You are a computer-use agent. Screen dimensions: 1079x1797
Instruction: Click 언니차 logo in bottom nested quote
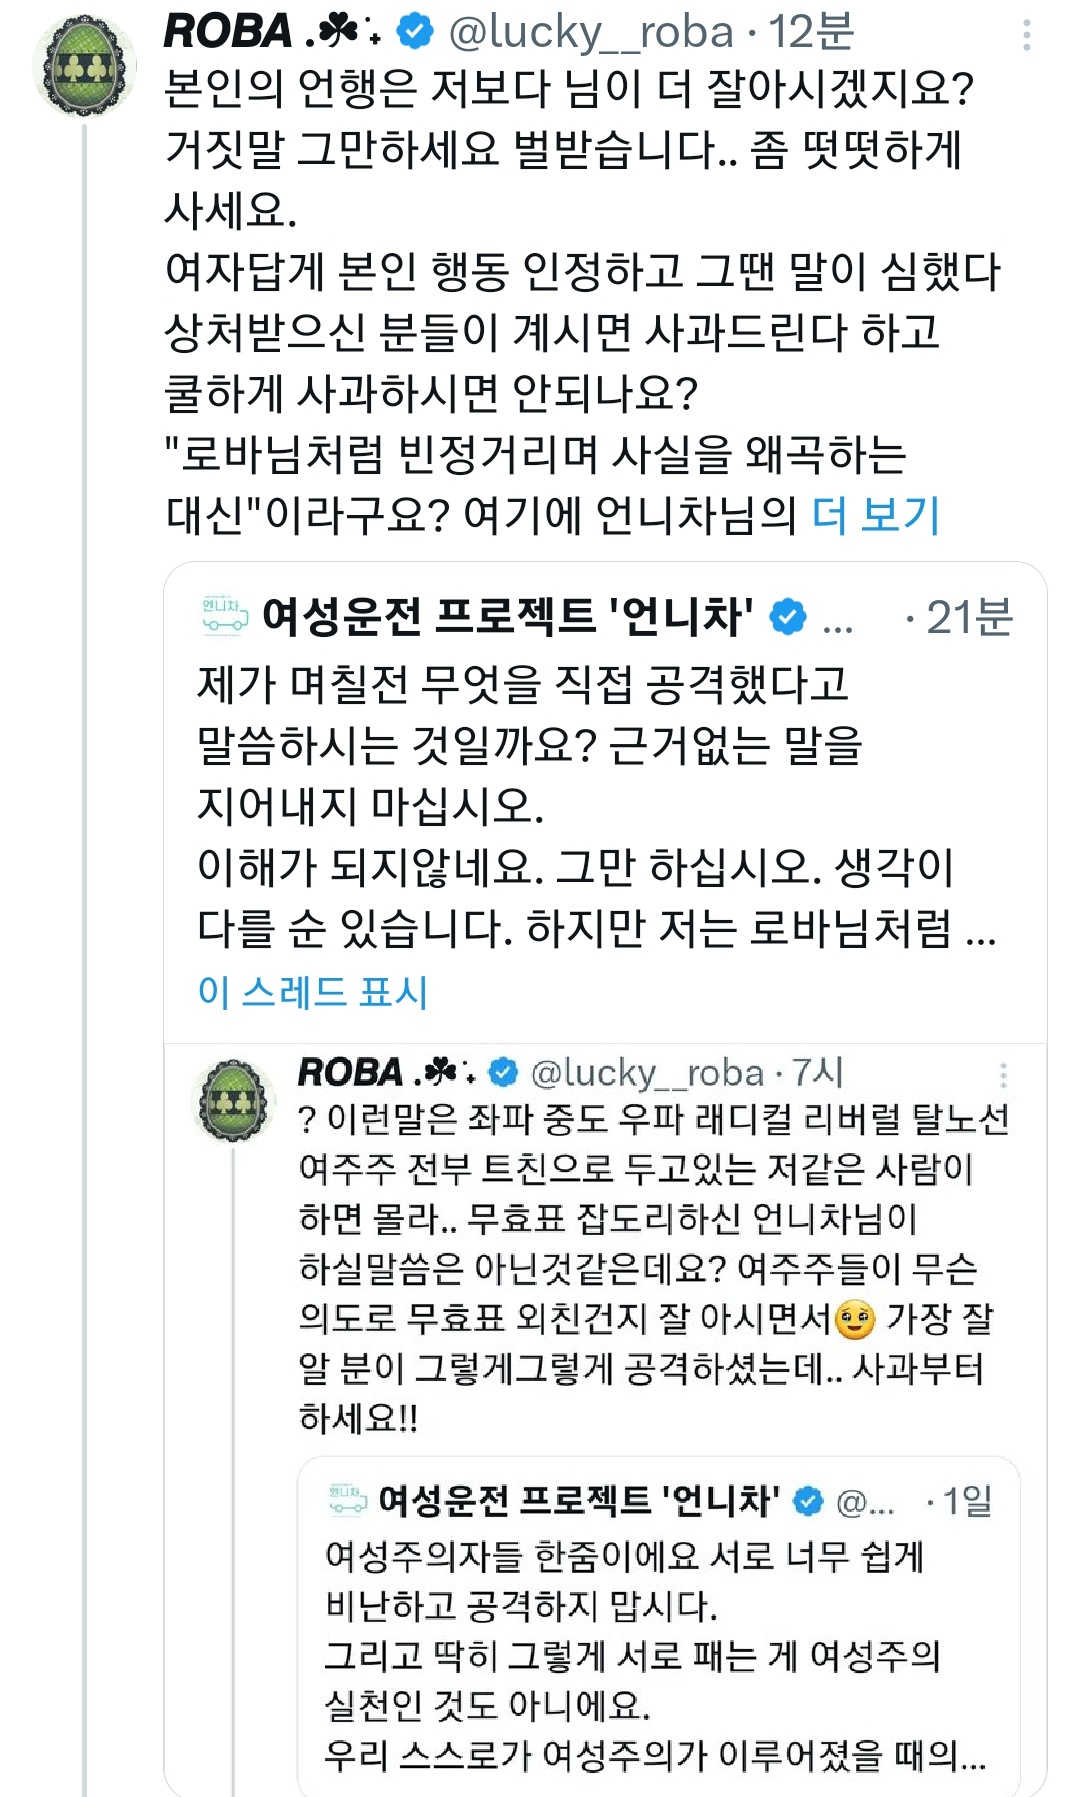(348, 1500)
